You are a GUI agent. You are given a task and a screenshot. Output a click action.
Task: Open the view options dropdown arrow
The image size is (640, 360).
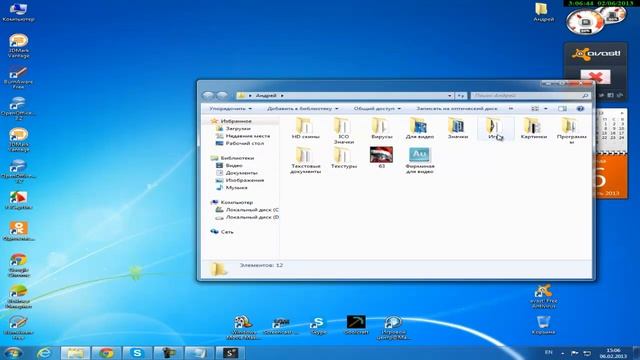546,109
